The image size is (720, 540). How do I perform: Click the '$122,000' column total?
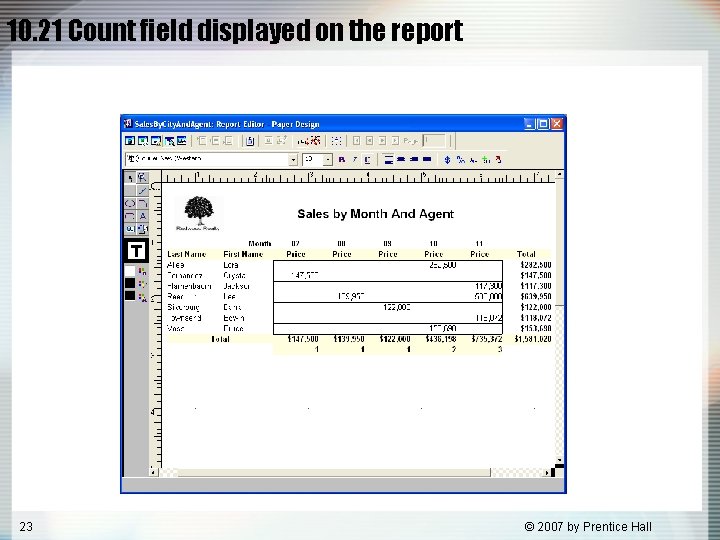pos(395,339)
